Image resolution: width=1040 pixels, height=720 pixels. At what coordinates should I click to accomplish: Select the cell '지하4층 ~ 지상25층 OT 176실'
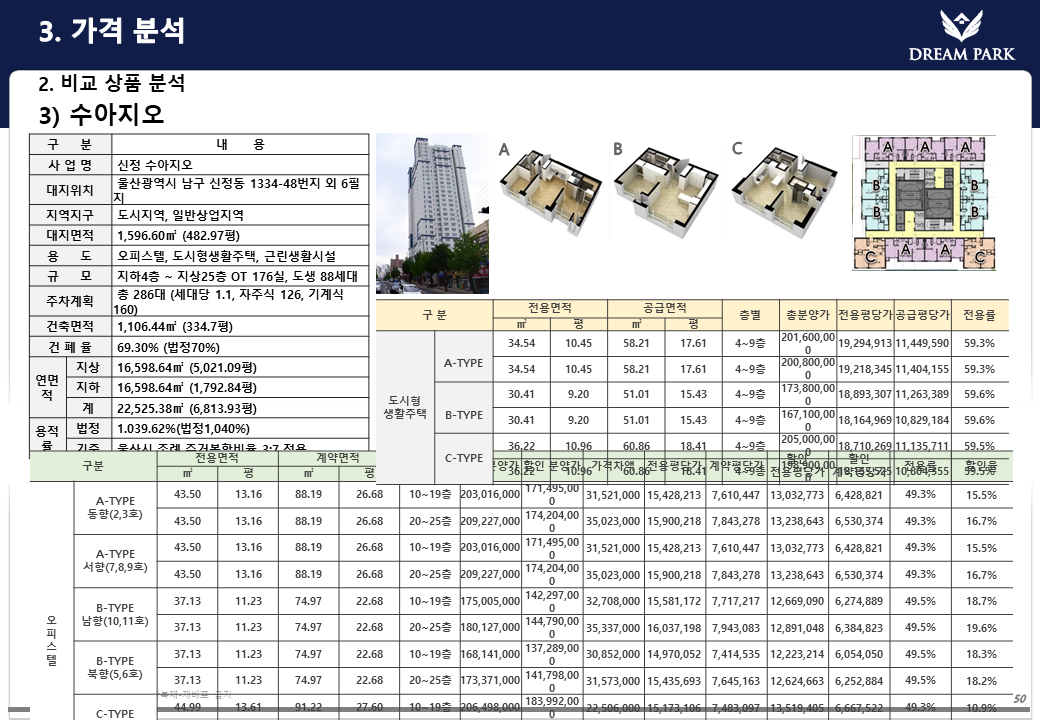pyautogui.click(x=240, y=276)
